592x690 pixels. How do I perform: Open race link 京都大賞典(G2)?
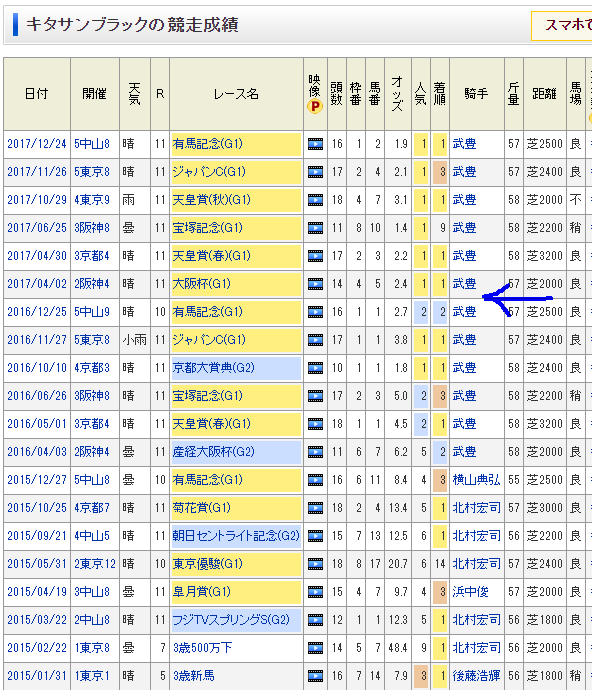[213, 368]
